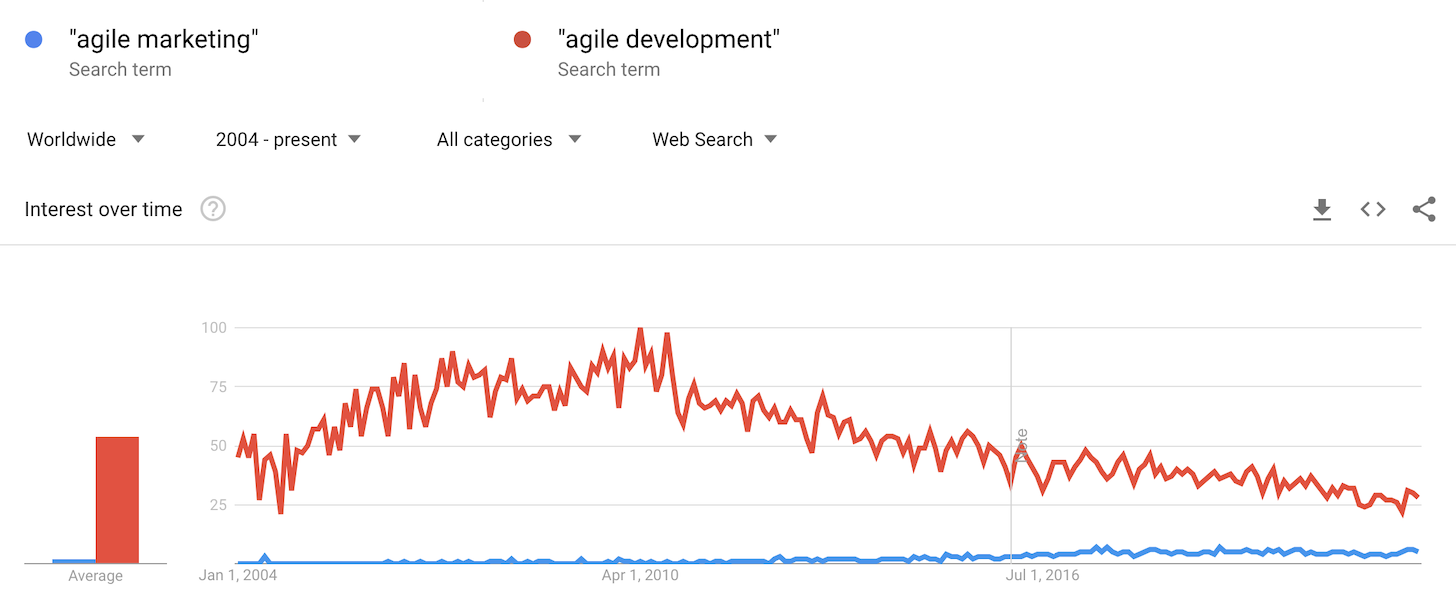Edit the "agile marketing" search term
The image size is (1456, 600).
164,40
